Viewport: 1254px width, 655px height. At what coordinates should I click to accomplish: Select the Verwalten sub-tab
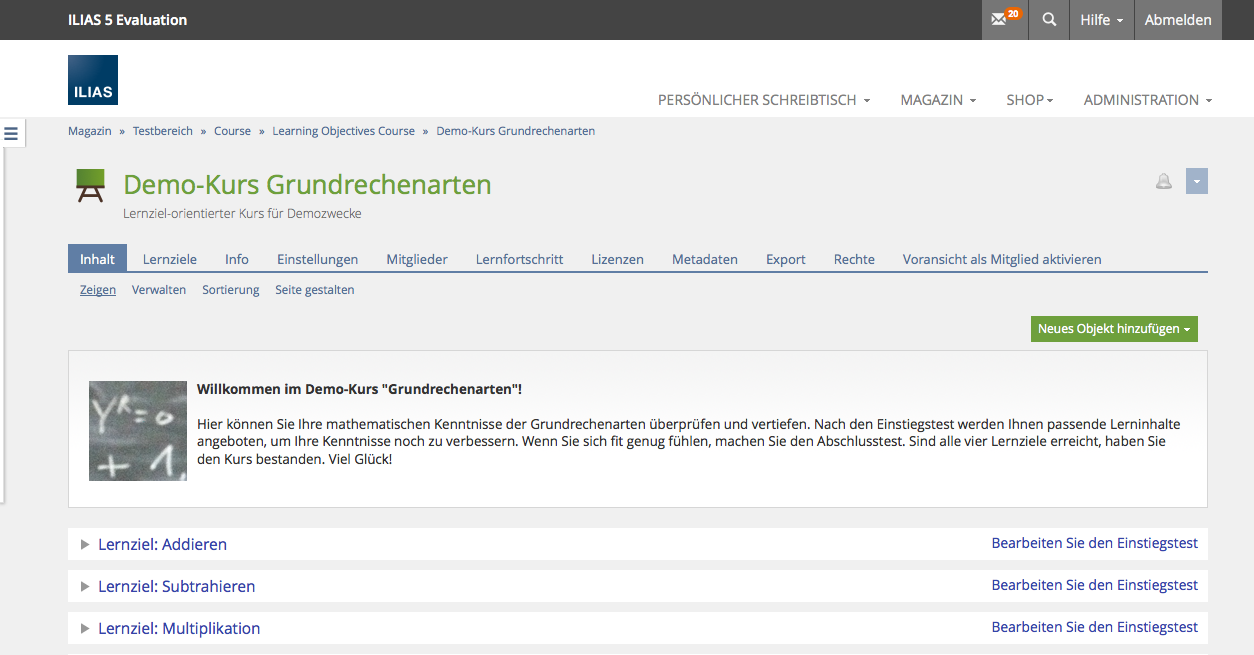(159, 290)
